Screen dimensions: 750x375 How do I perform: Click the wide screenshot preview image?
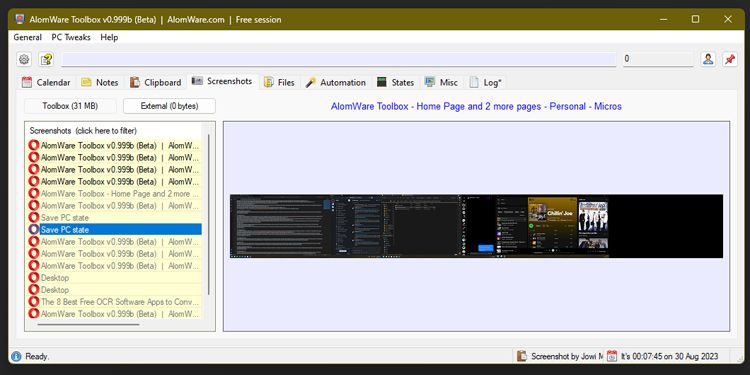pyautogui.click(x=476, y=226)
